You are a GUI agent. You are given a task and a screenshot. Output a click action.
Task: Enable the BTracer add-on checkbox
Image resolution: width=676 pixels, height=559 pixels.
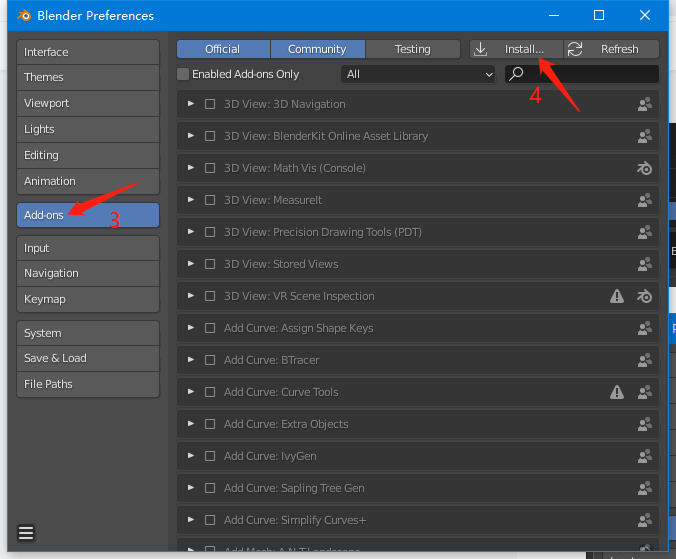(210, 360)
